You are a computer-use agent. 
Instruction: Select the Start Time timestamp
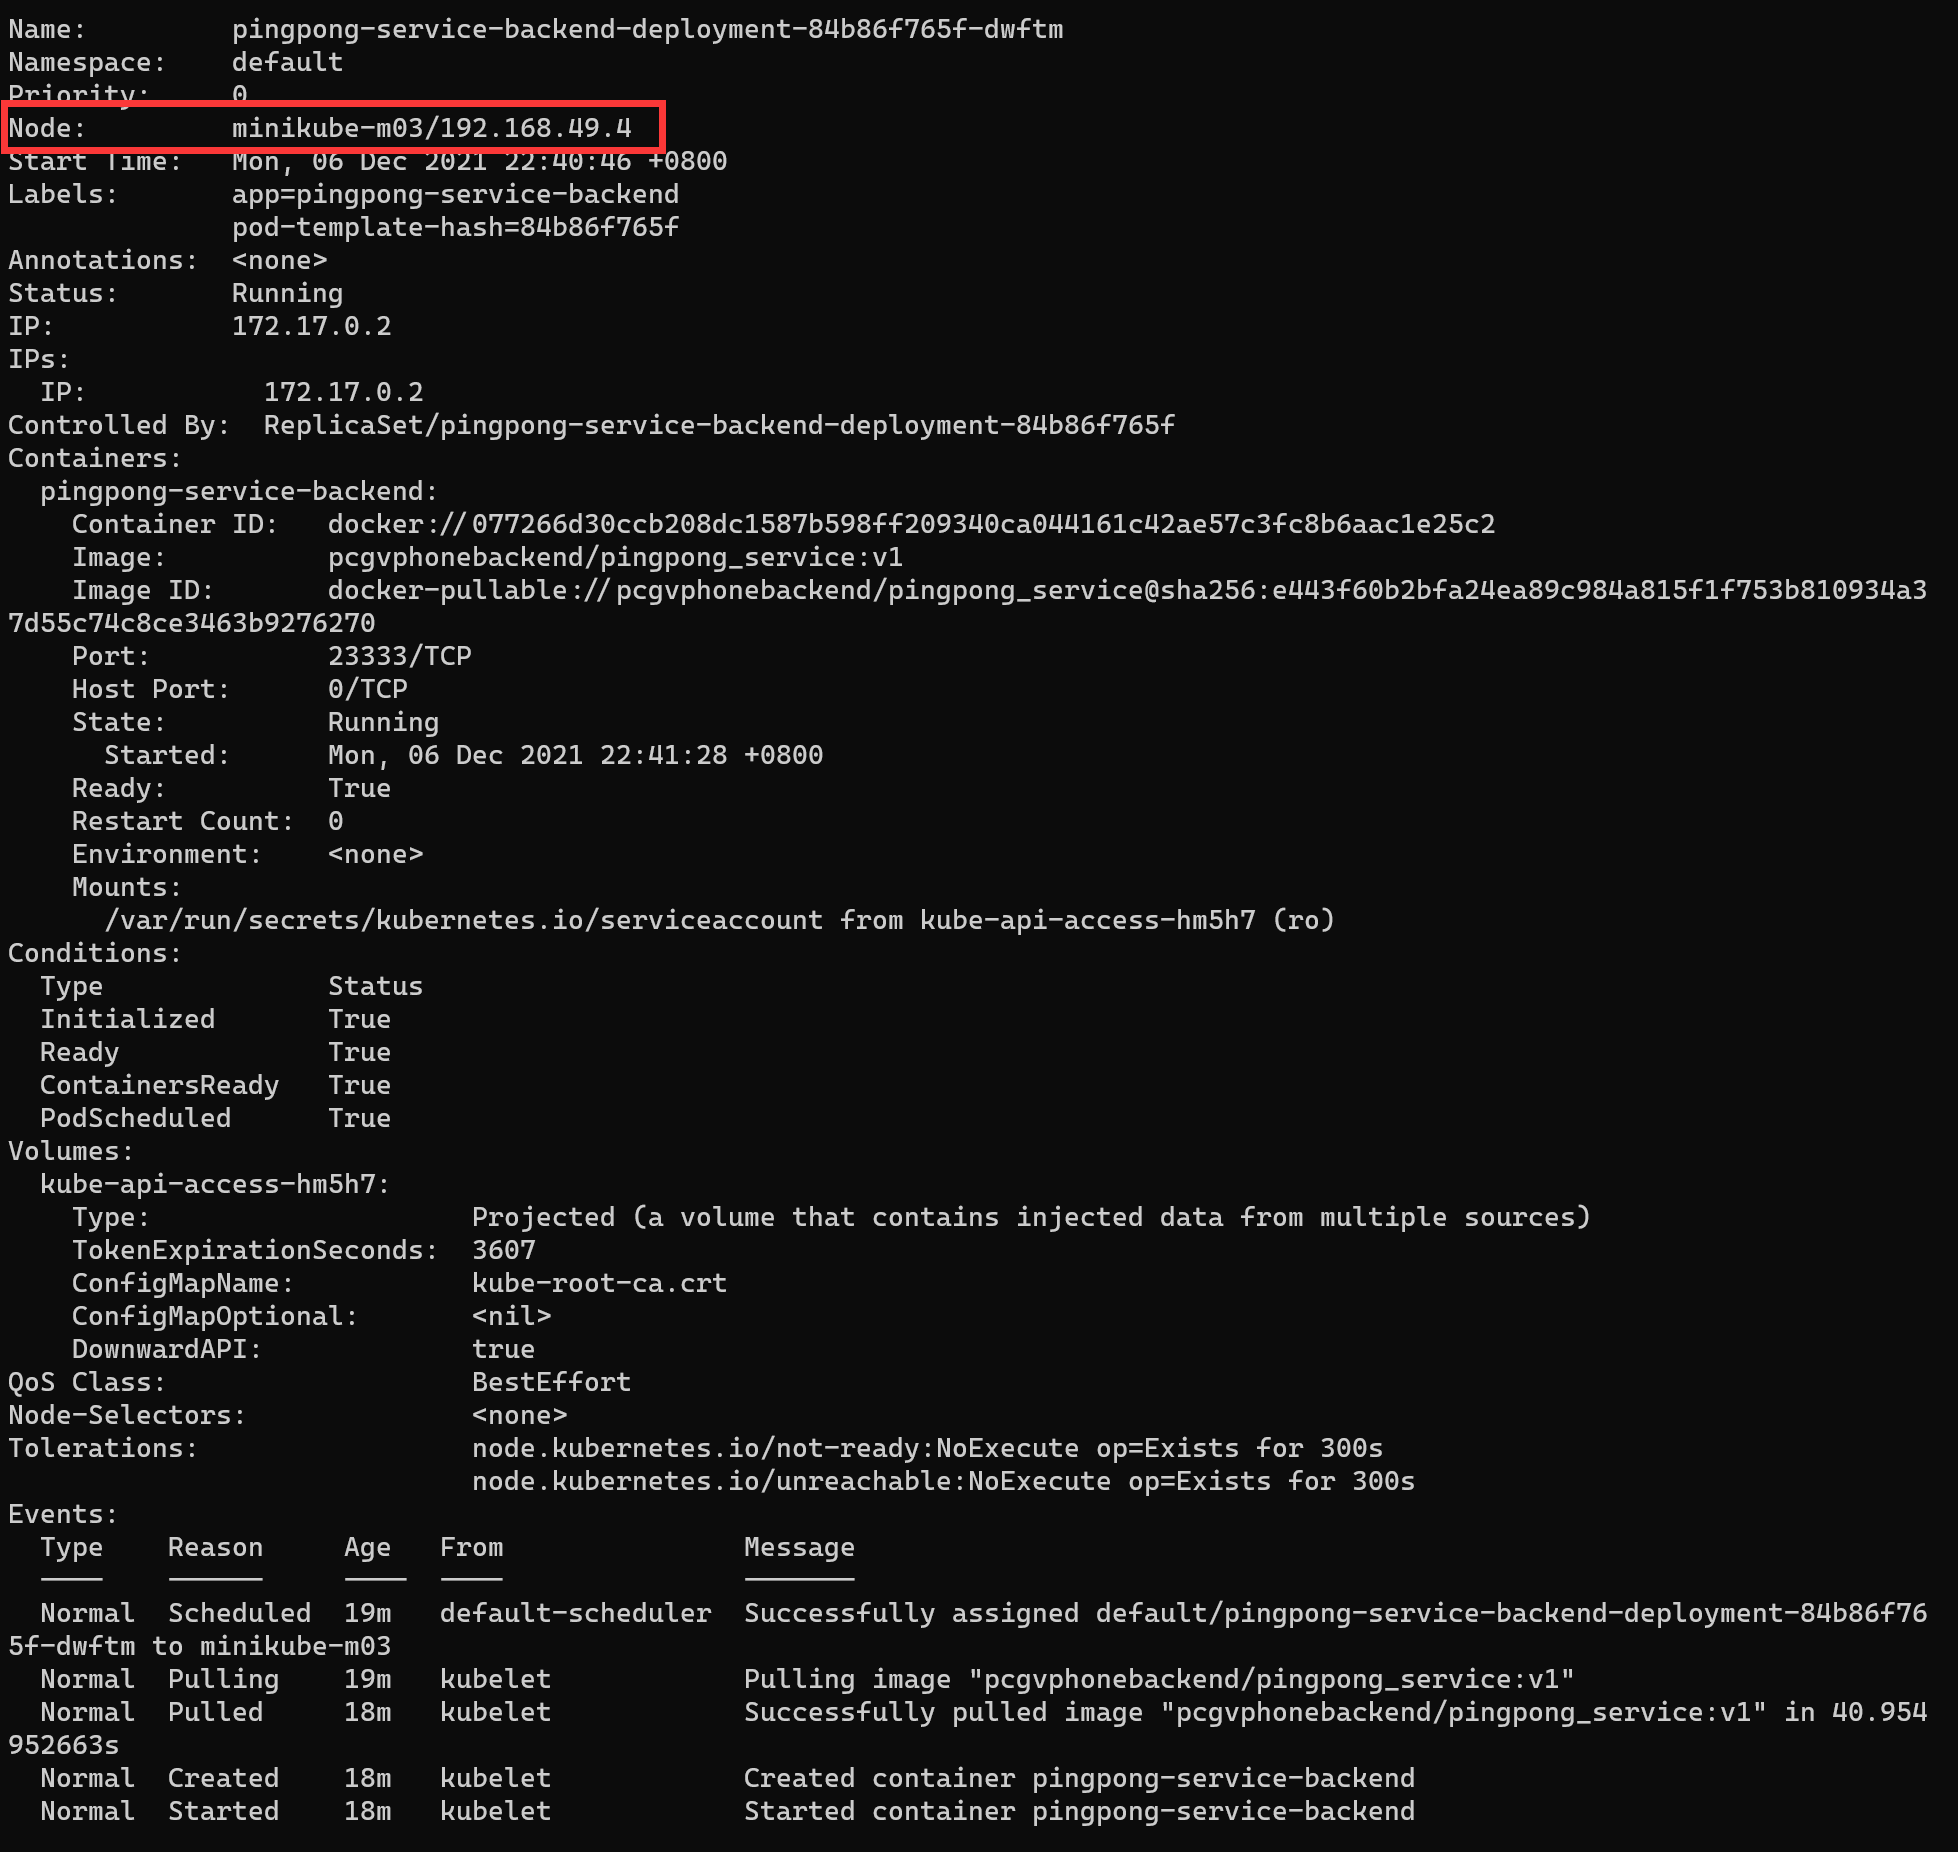click(x=478, y=160)
